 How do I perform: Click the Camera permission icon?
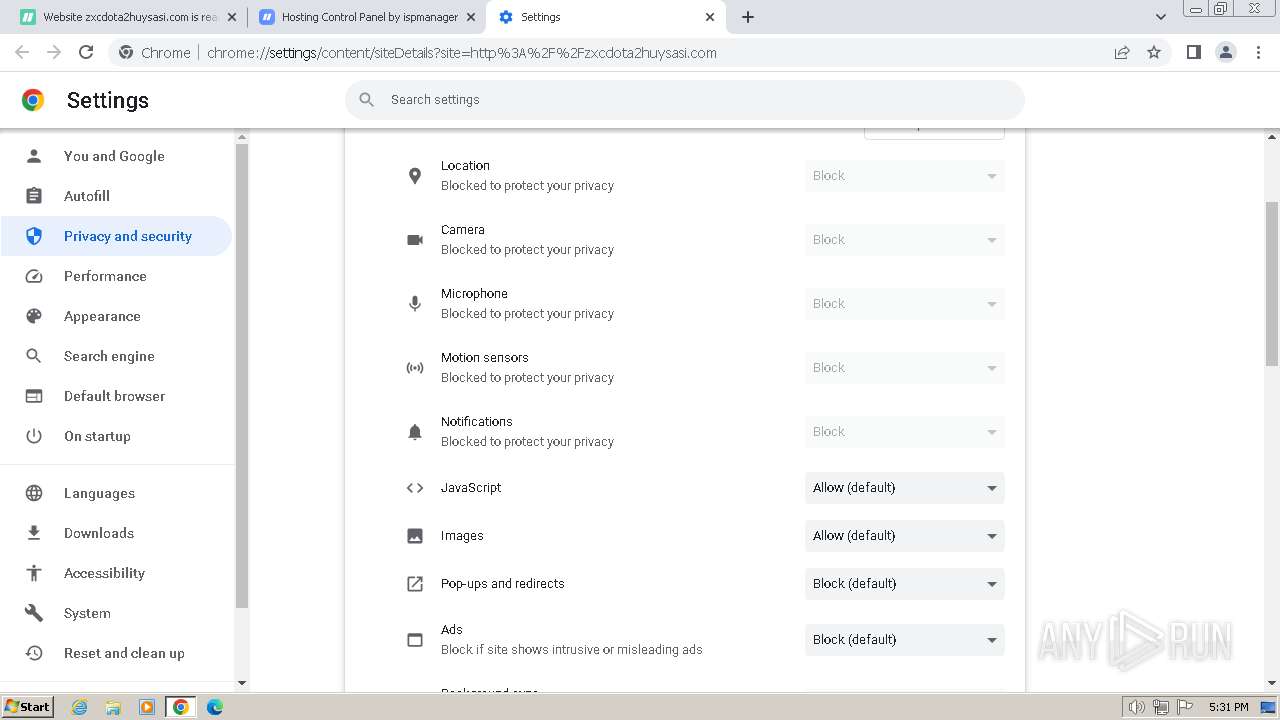click(x=415, y=240)
